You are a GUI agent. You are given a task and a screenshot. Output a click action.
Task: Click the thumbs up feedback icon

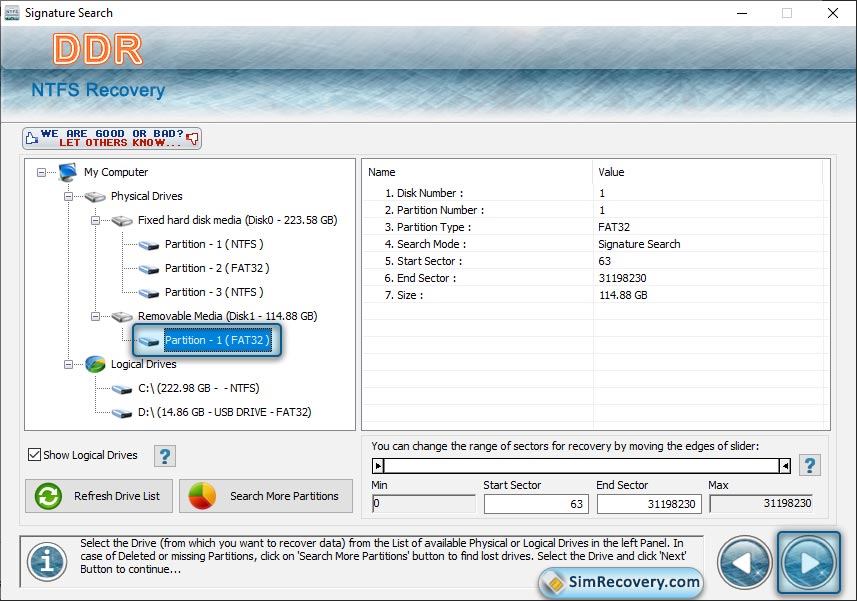(32, 138)
